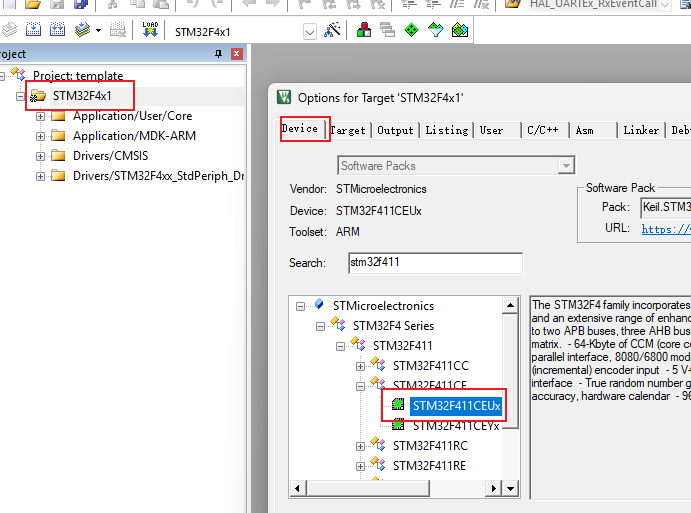
Task: Click Manage Multi-Project Workspace icon
Action: [x=387, y=30]
